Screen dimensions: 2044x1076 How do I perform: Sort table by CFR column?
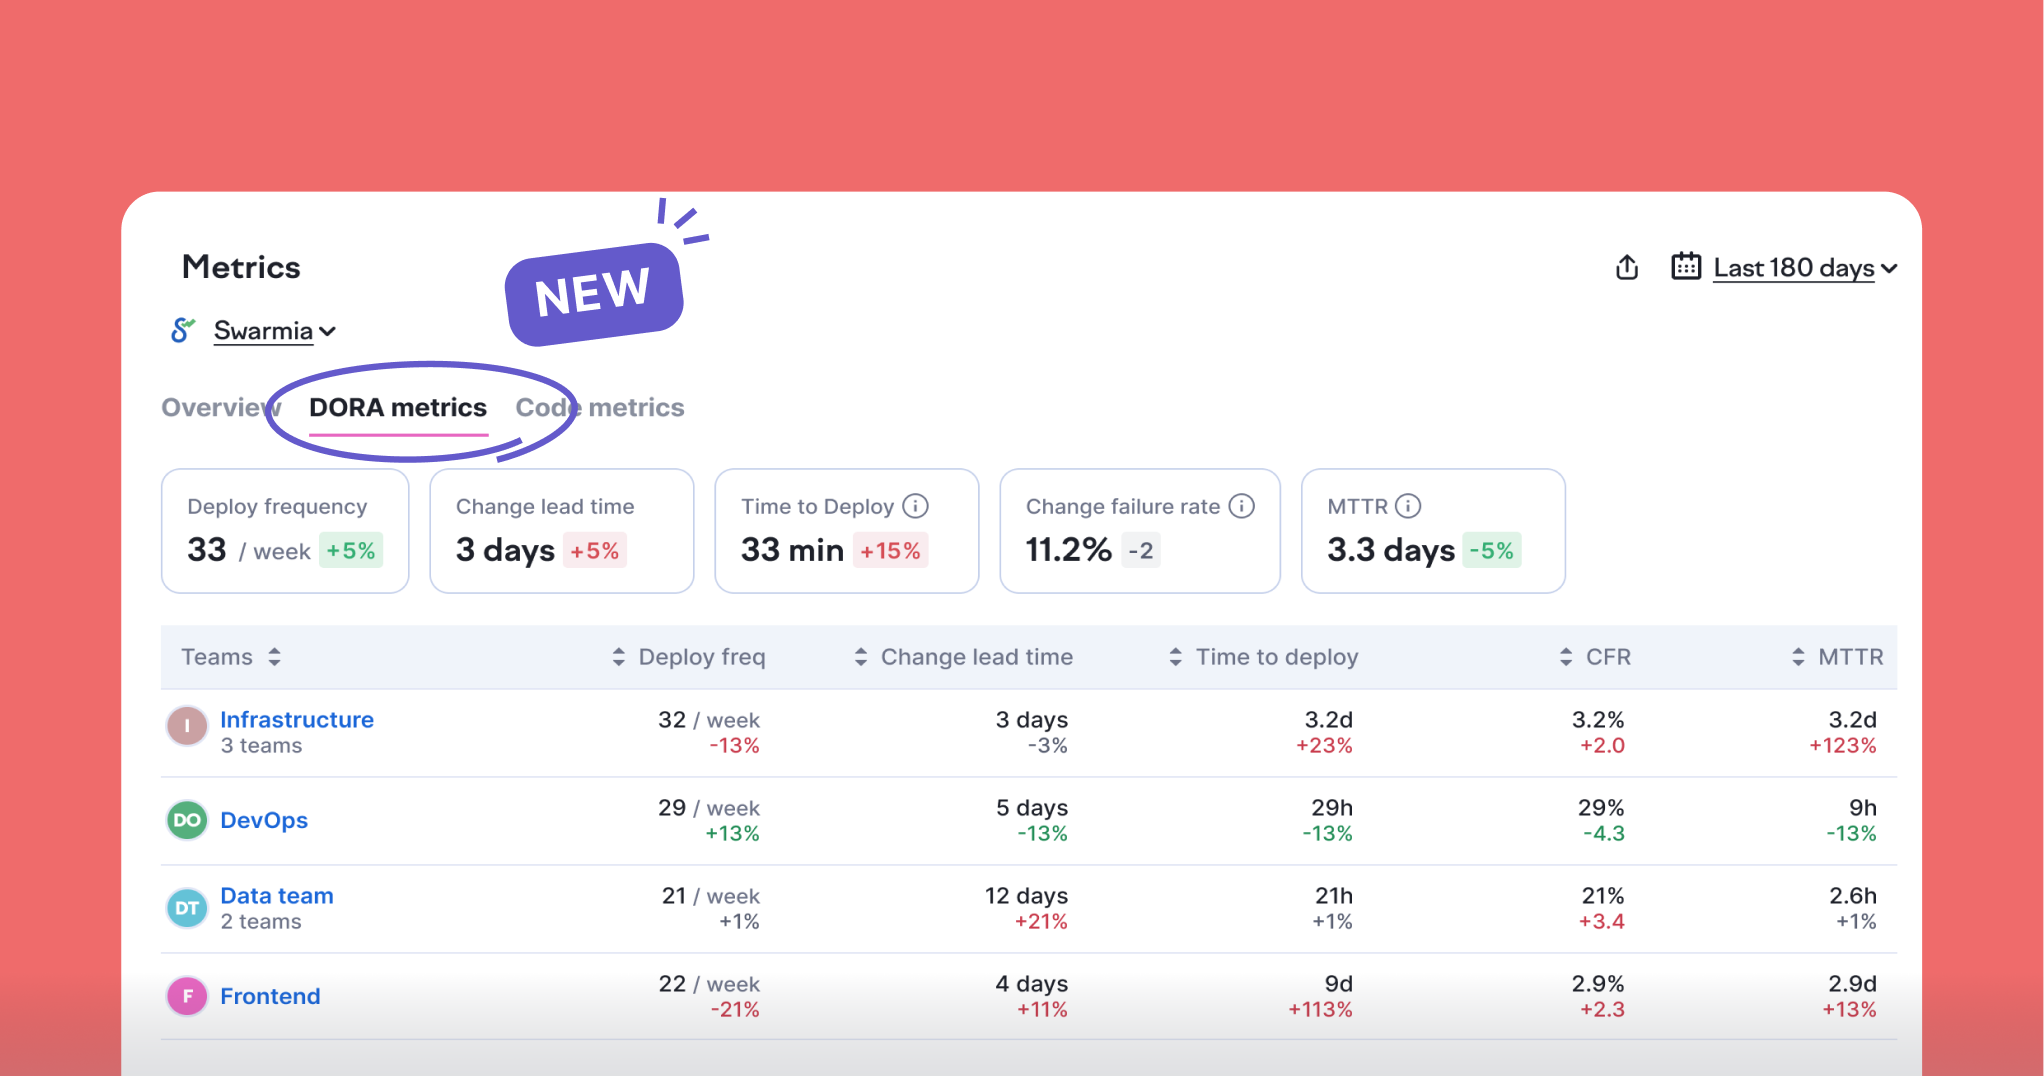pos(1566,657)
